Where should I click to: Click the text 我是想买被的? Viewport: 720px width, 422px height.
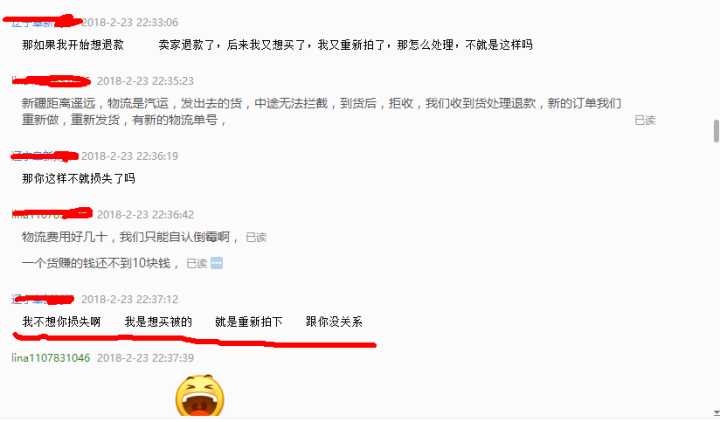[158, 322]
